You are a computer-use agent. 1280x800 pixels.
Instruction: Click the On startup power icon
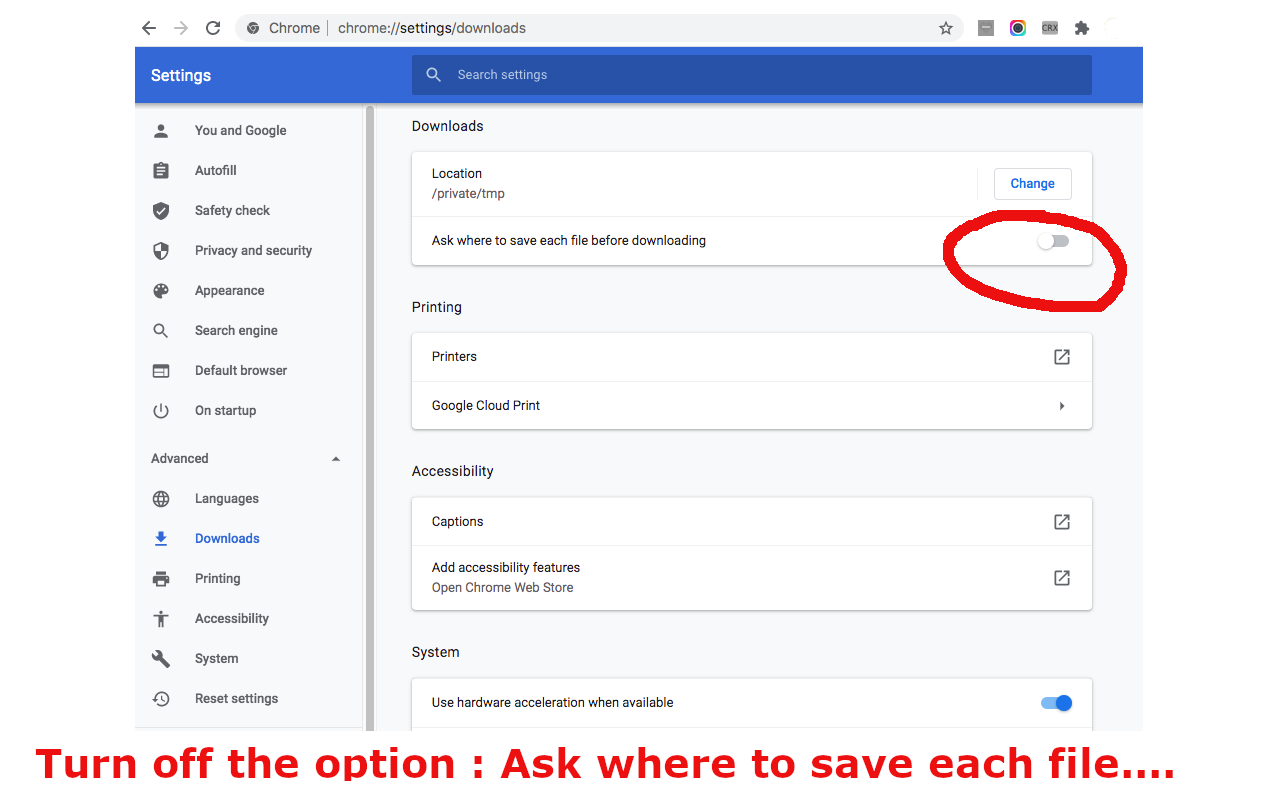(x=161, y=410)
